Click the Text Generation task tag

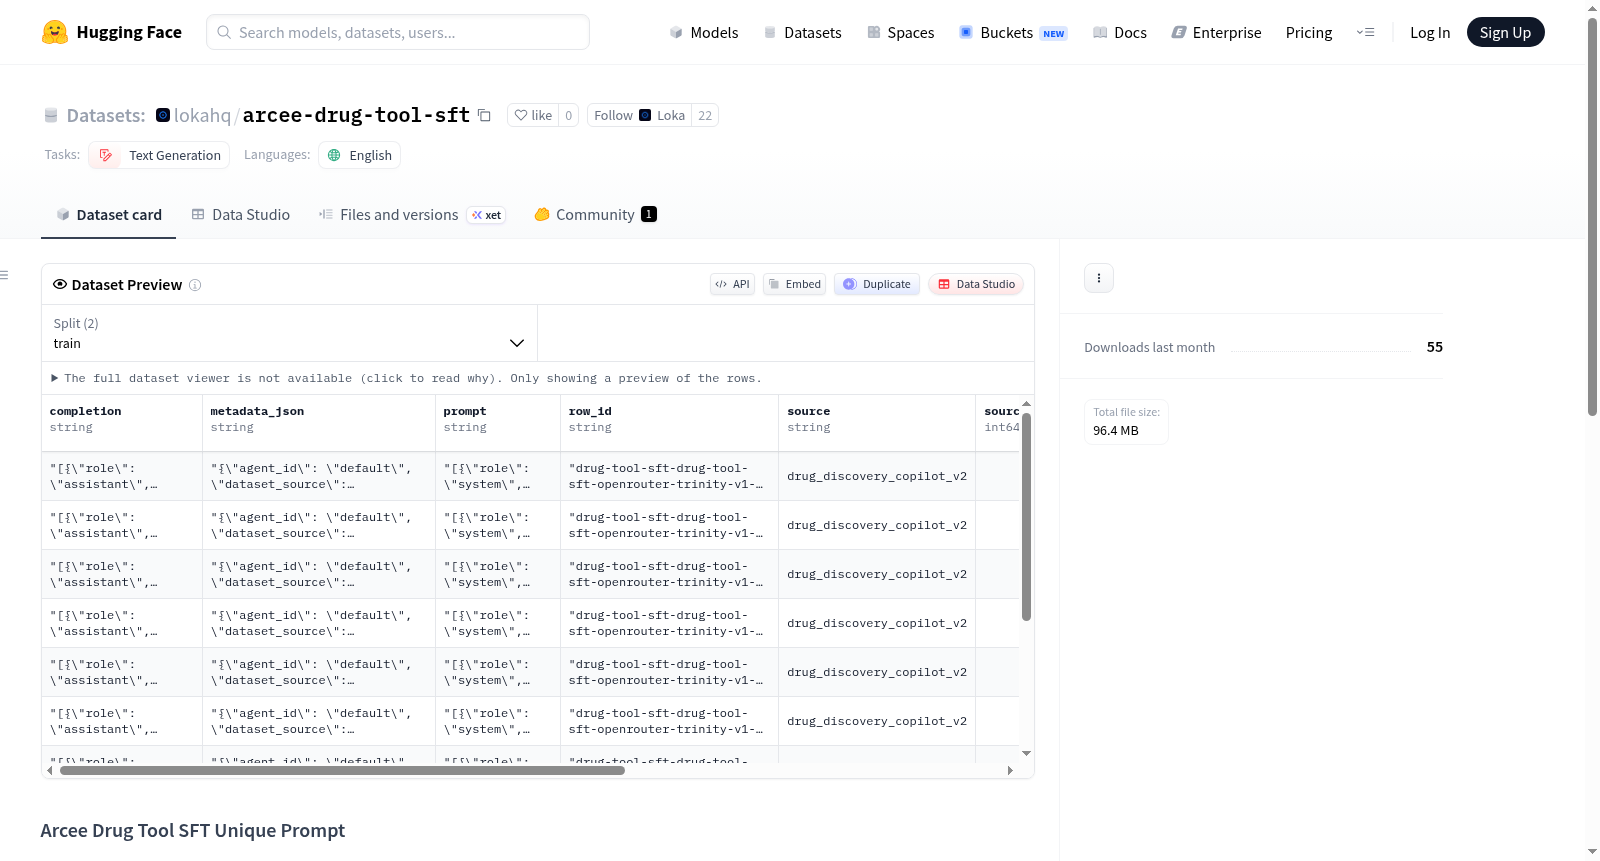159,155
